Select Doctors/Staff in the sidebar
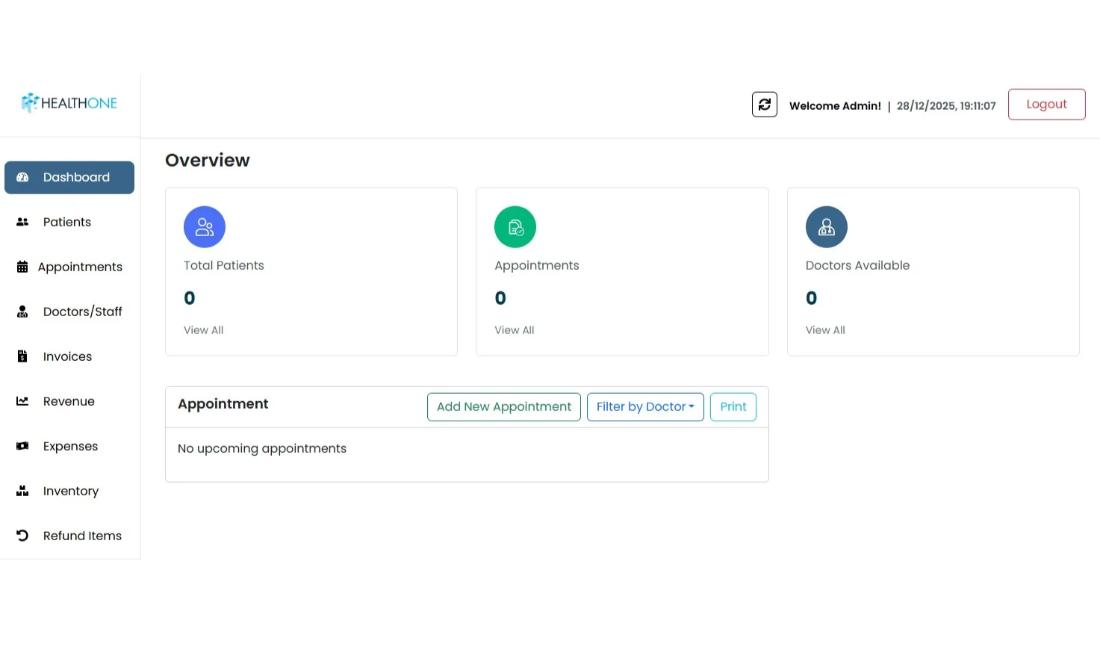This screenshot has height=650, width=1100. click(x=82, y=312)
